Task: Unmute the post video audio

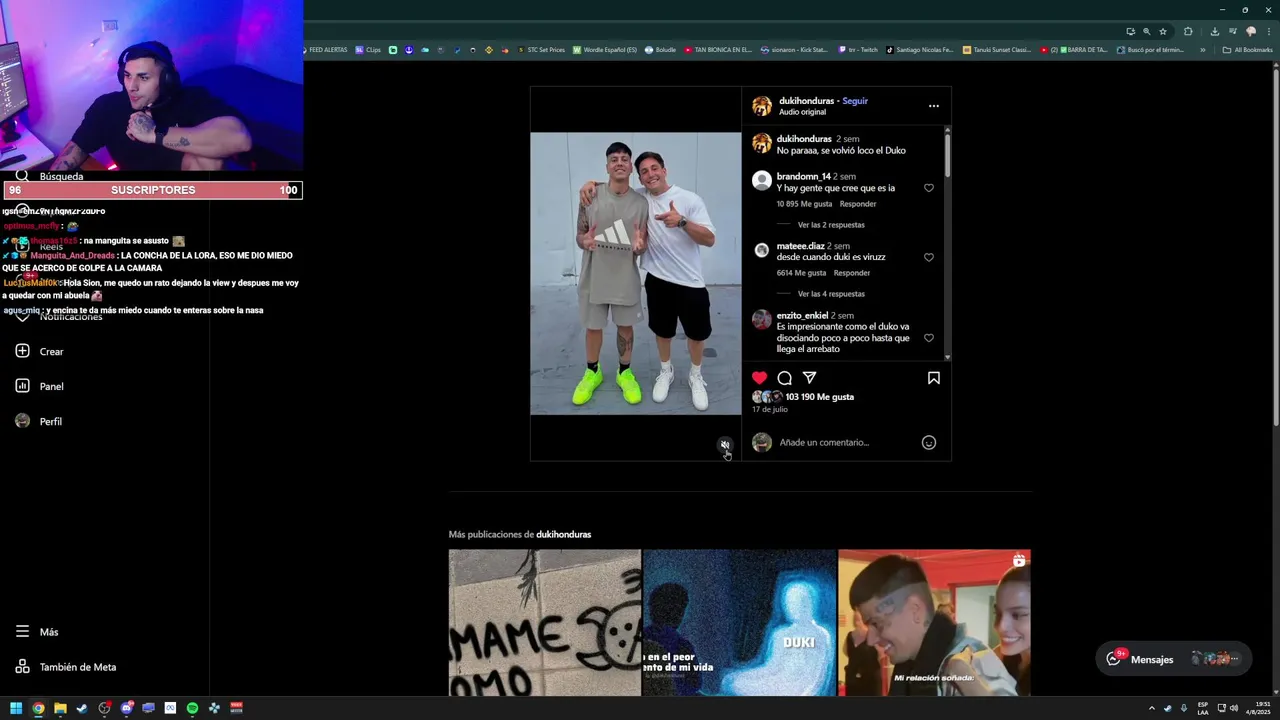Action: (725, 445)
